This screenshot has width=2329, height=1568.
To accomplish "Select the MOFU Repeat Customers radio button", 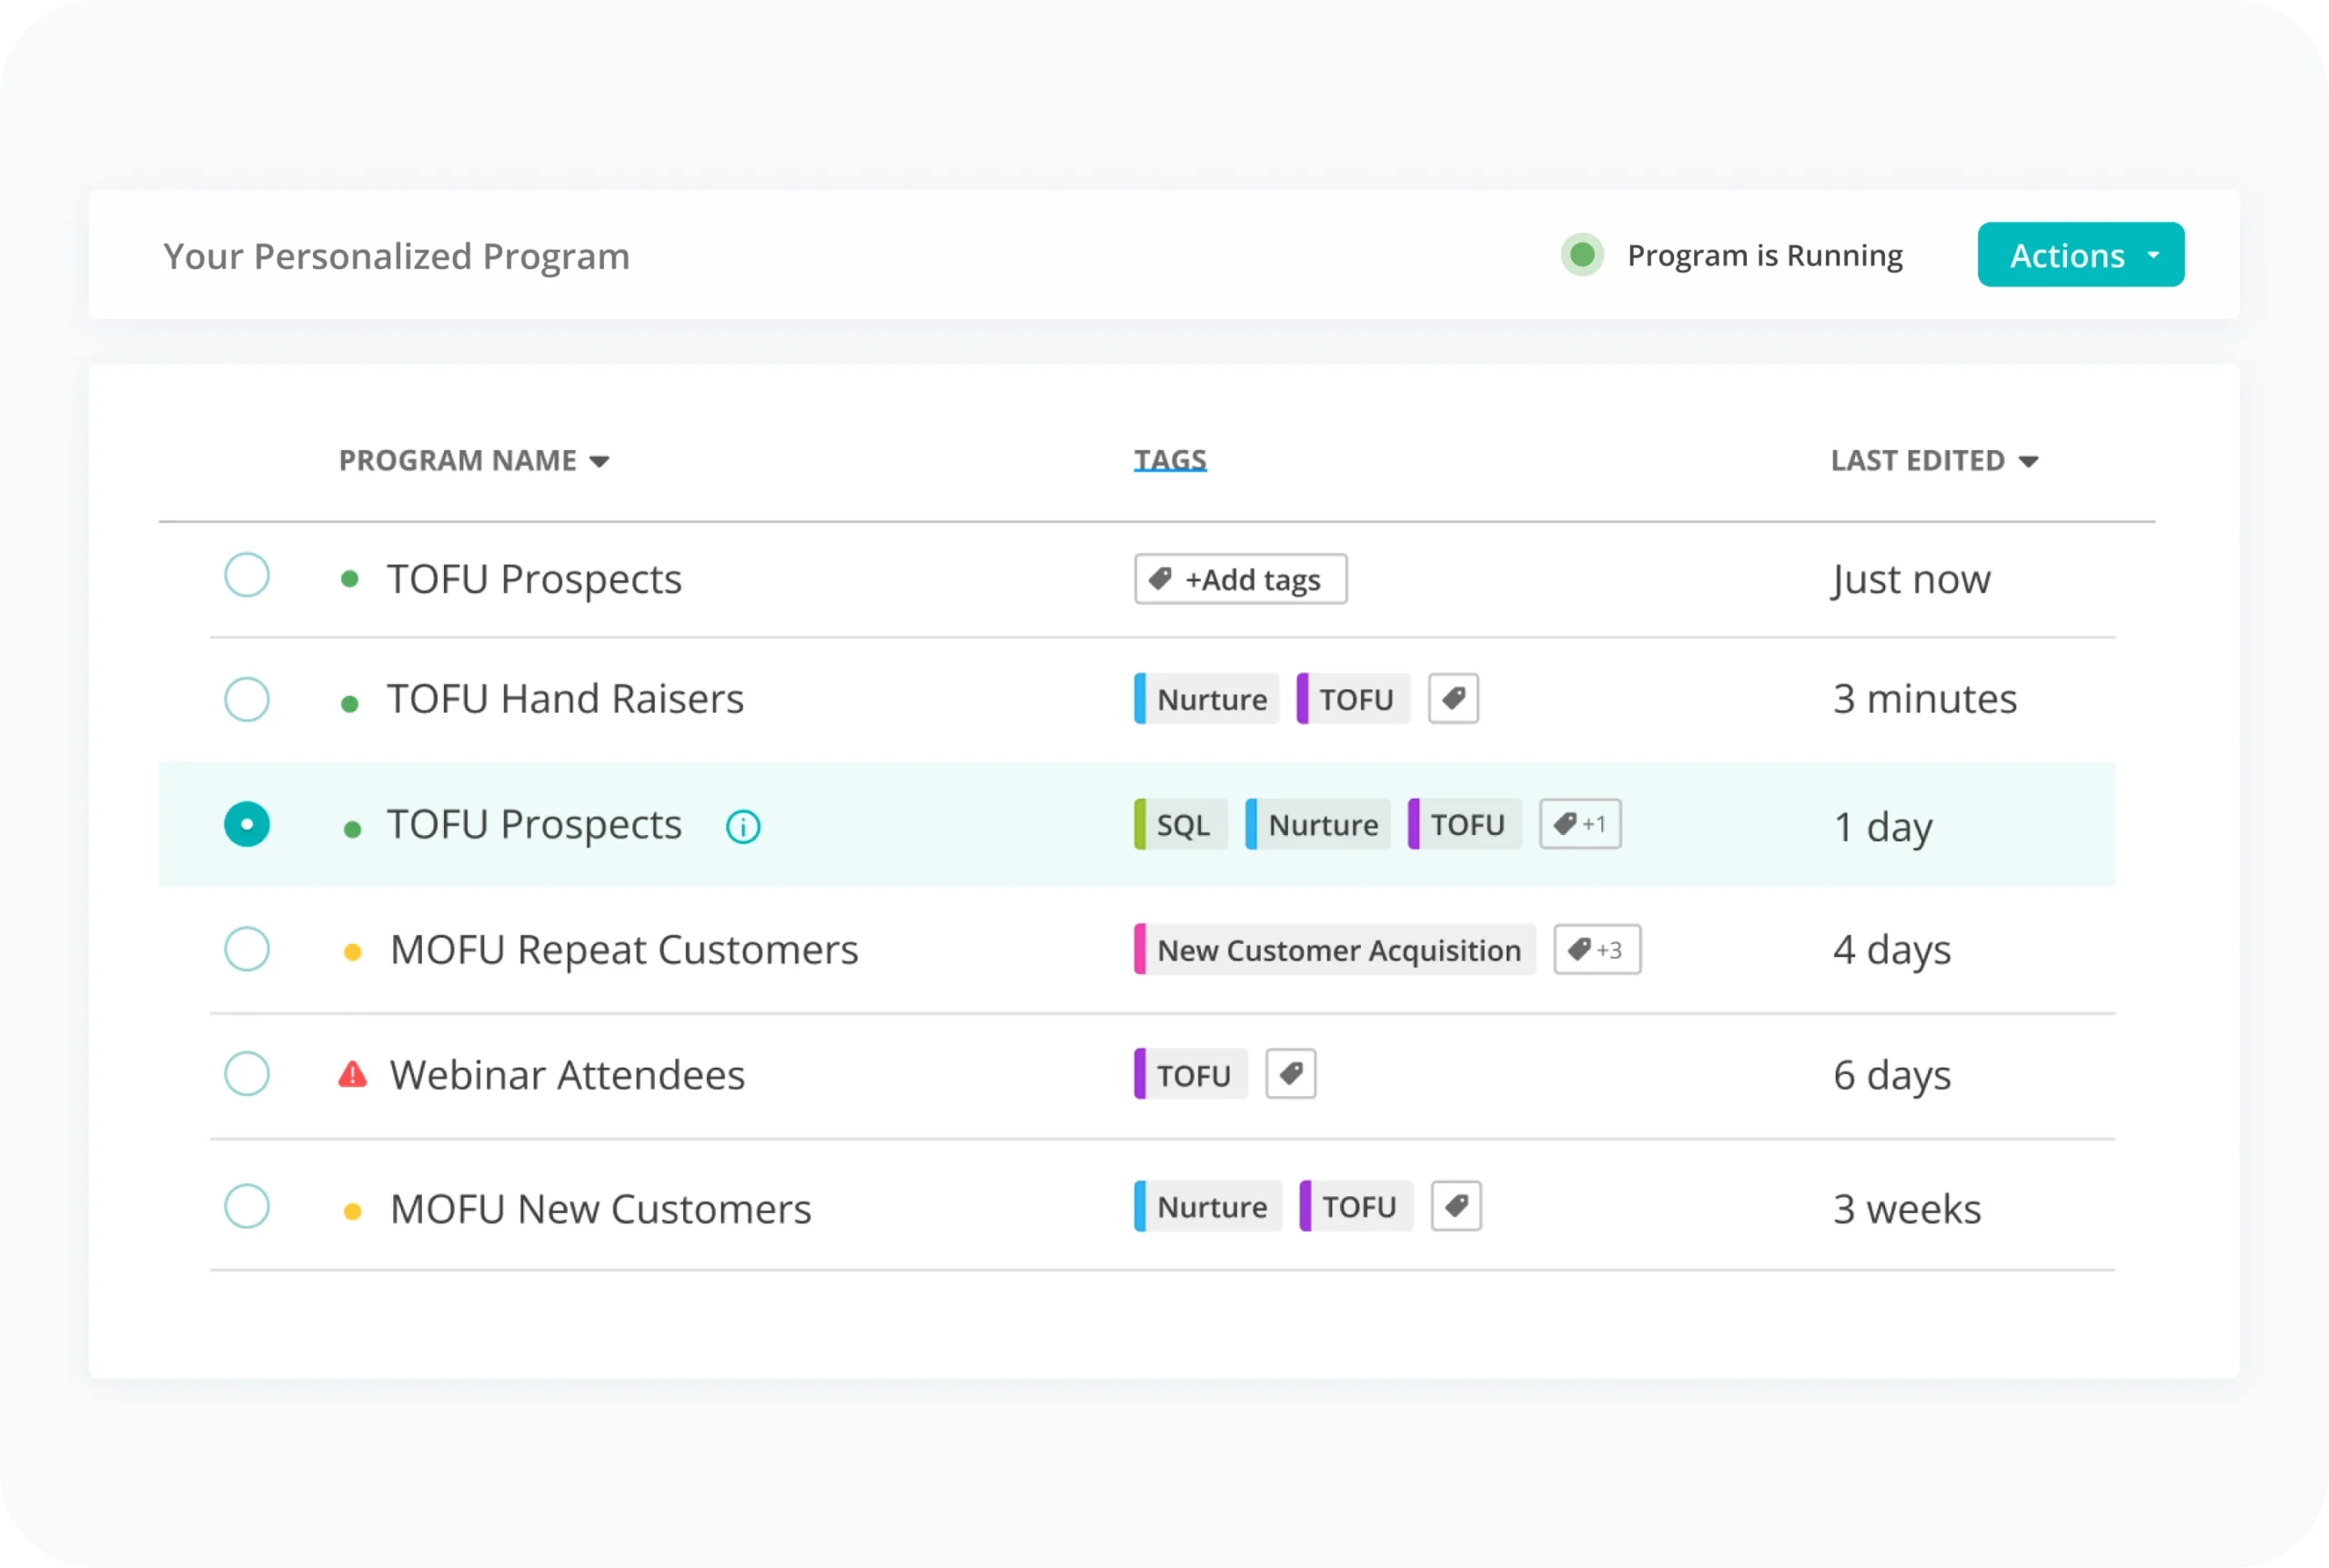I will tap(247, 949).
